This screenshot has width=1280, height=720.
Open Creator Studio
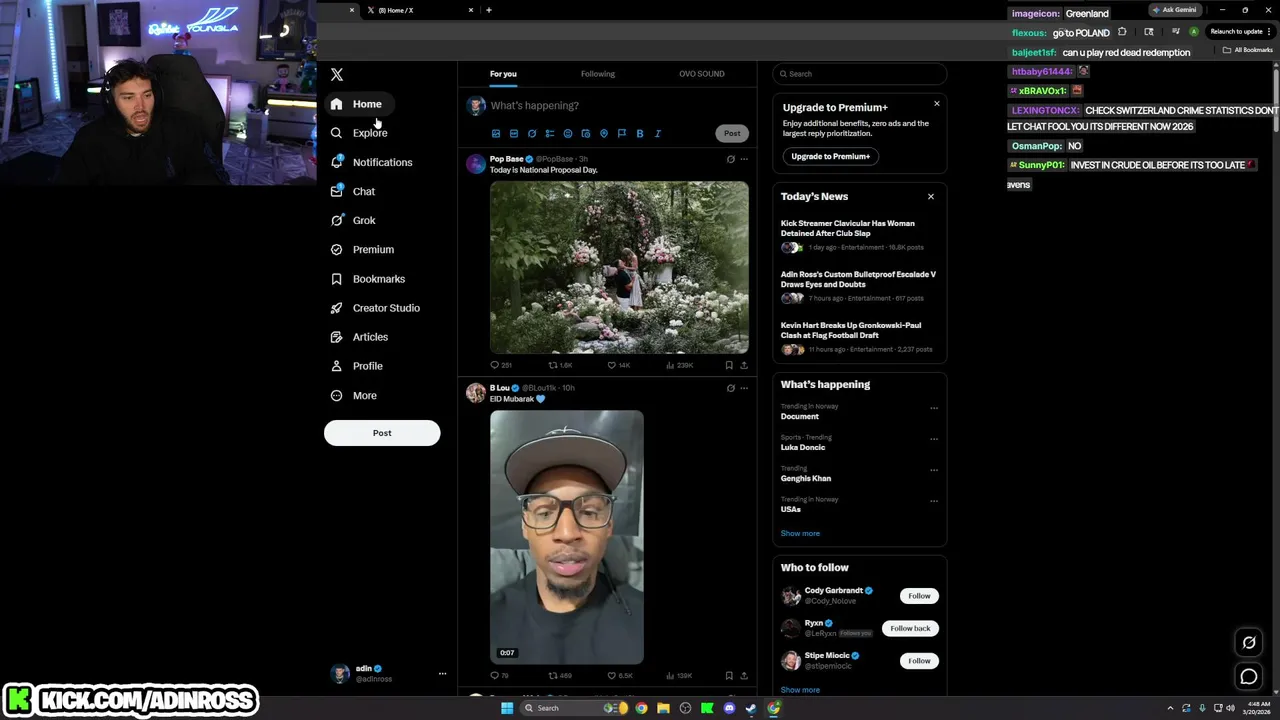pos(375,308)
